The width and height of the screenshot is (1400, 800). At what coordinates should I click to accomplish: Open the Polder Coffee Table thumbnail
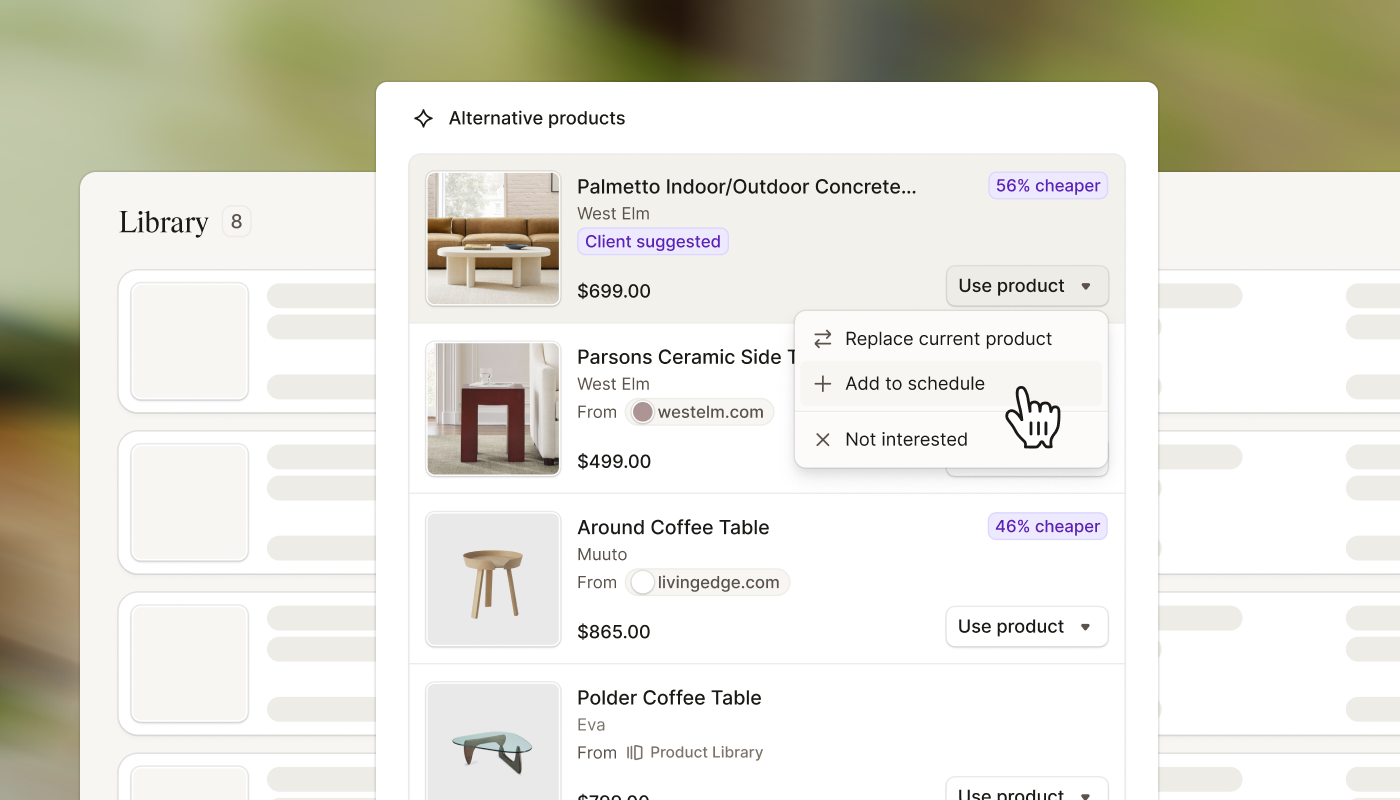pyautogui.click(x=493, y=742)
